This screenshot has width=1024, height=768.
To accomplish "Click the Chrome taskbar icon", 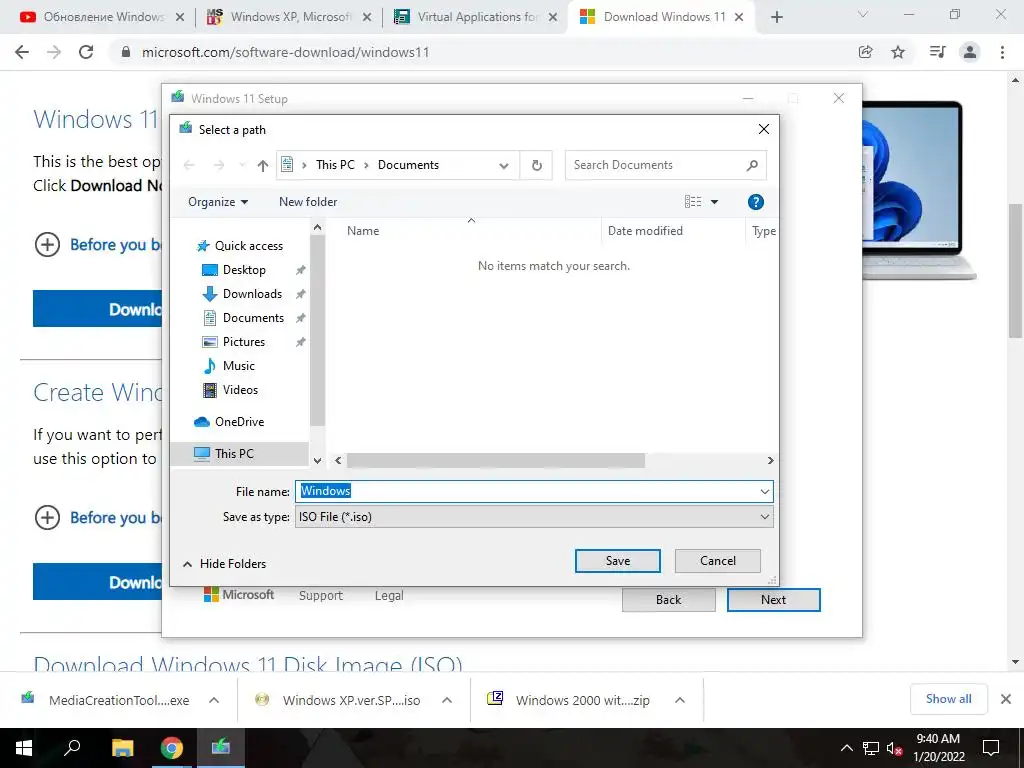I will point(172,748).
